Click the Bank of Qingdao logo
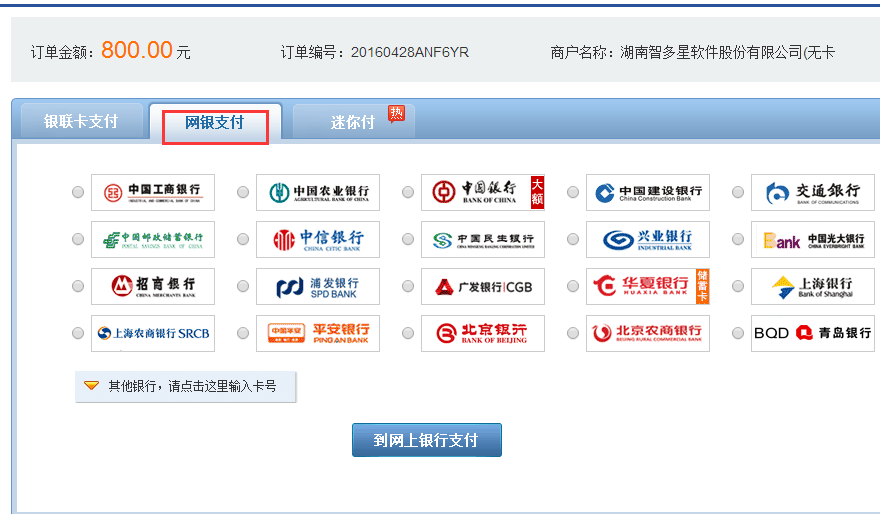Image resolution: width=880 pixels, height=514 pixels. click(812, 333)
